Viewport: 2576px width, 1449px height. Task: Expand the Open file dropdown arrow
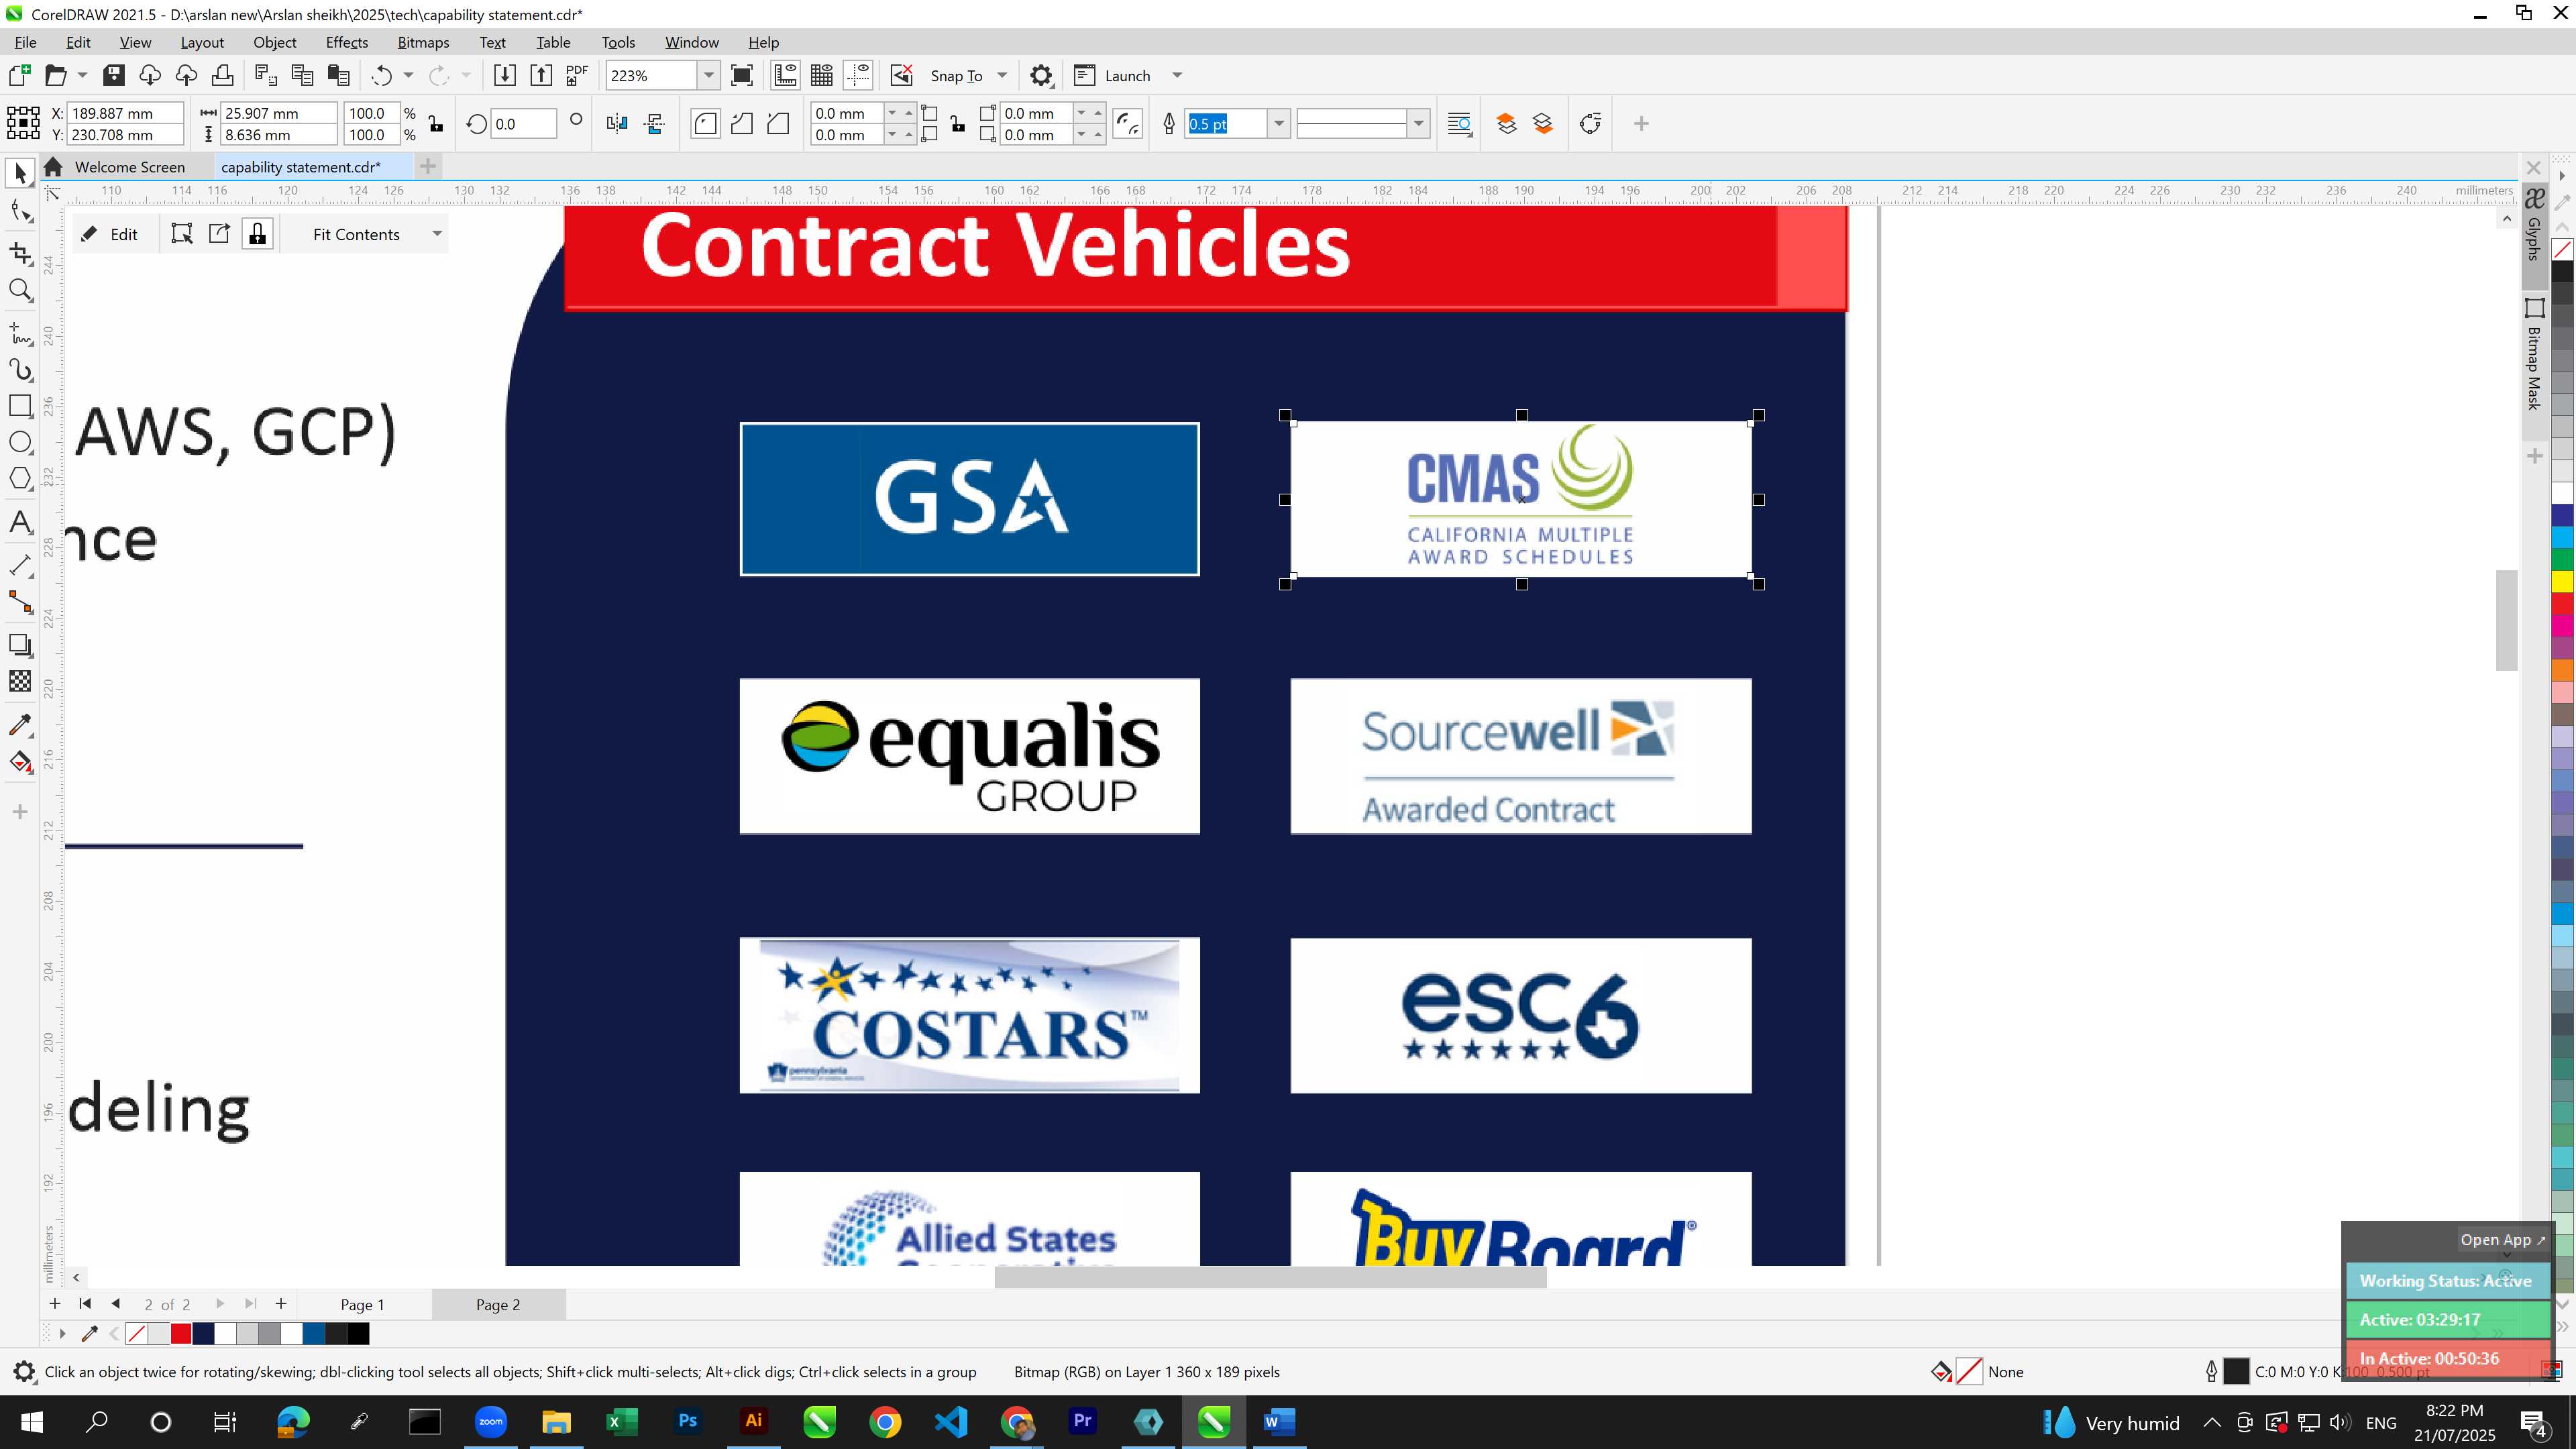pos(82,75)
